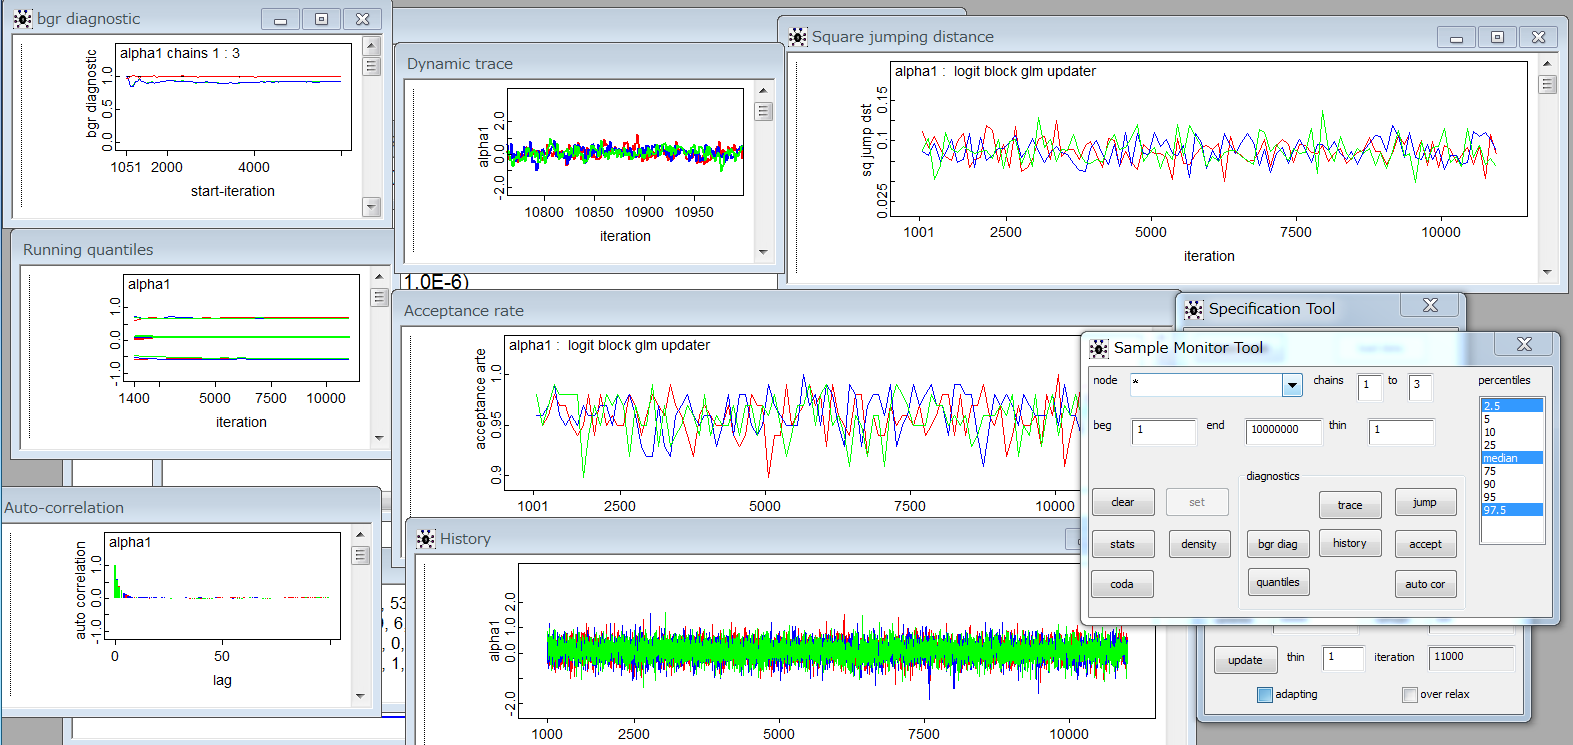Image resolution: width=1573 pixels, height=745 pixels.
Task: Close the Specification Tool window
Action: [x=1430, y=305]
